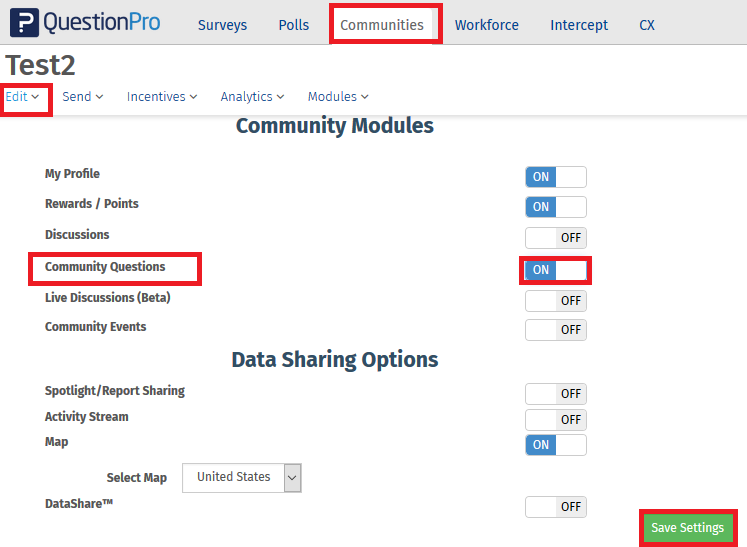Open the Workforce tab
This screenshot has width=747, height=547.
click(486, 25)
